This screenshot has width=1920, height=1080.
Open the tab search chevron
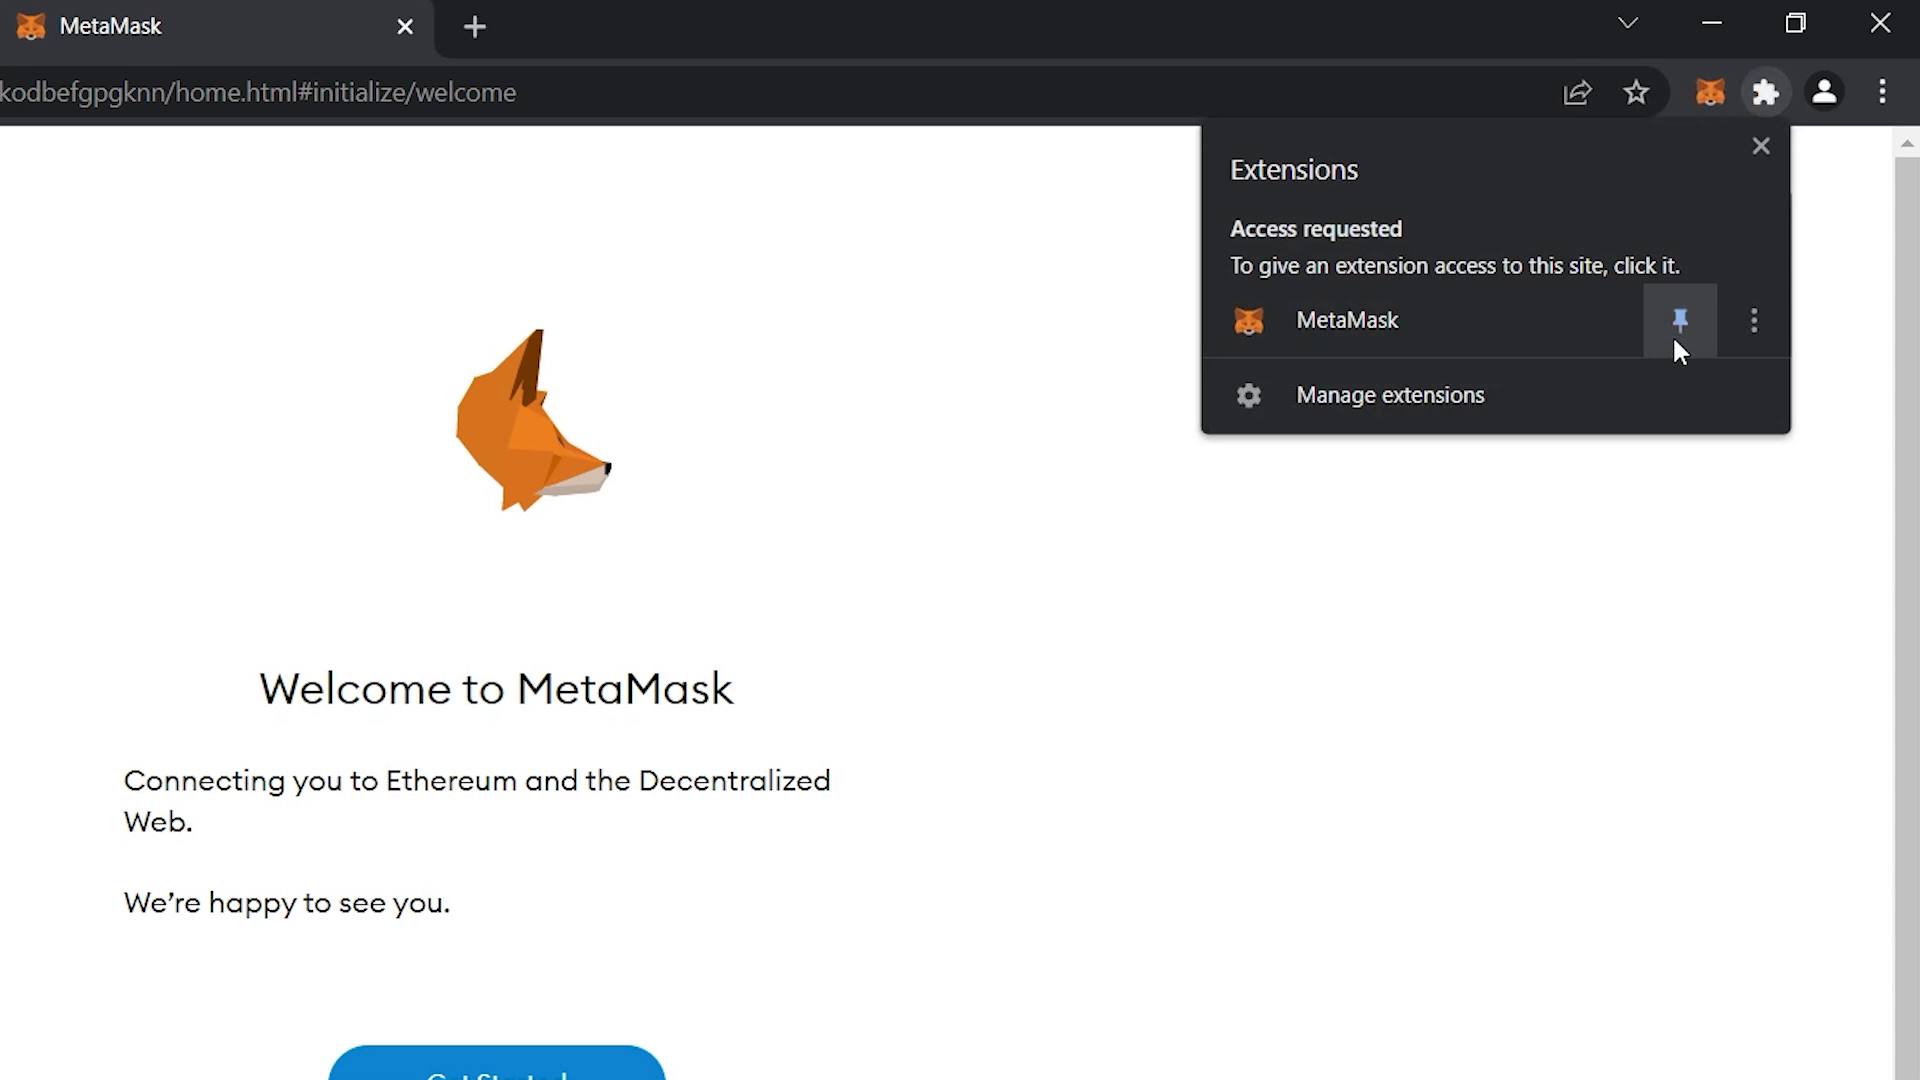[1628, 22]
